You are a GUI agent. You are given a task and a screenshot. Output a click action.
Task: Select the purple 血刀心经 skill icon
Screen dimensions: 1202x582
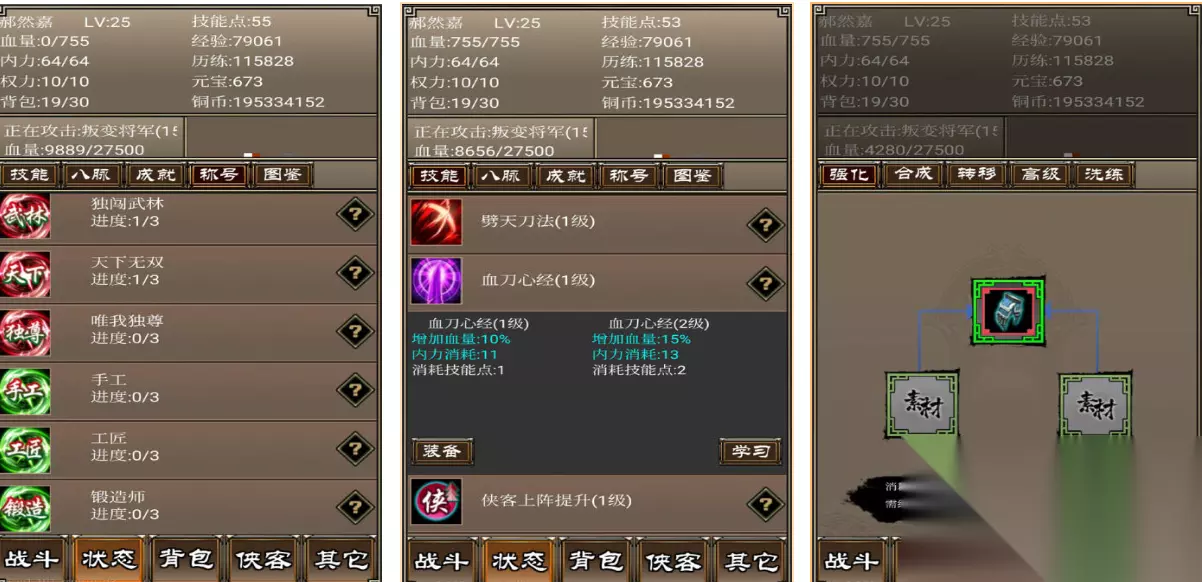click(x=436, y=281)
